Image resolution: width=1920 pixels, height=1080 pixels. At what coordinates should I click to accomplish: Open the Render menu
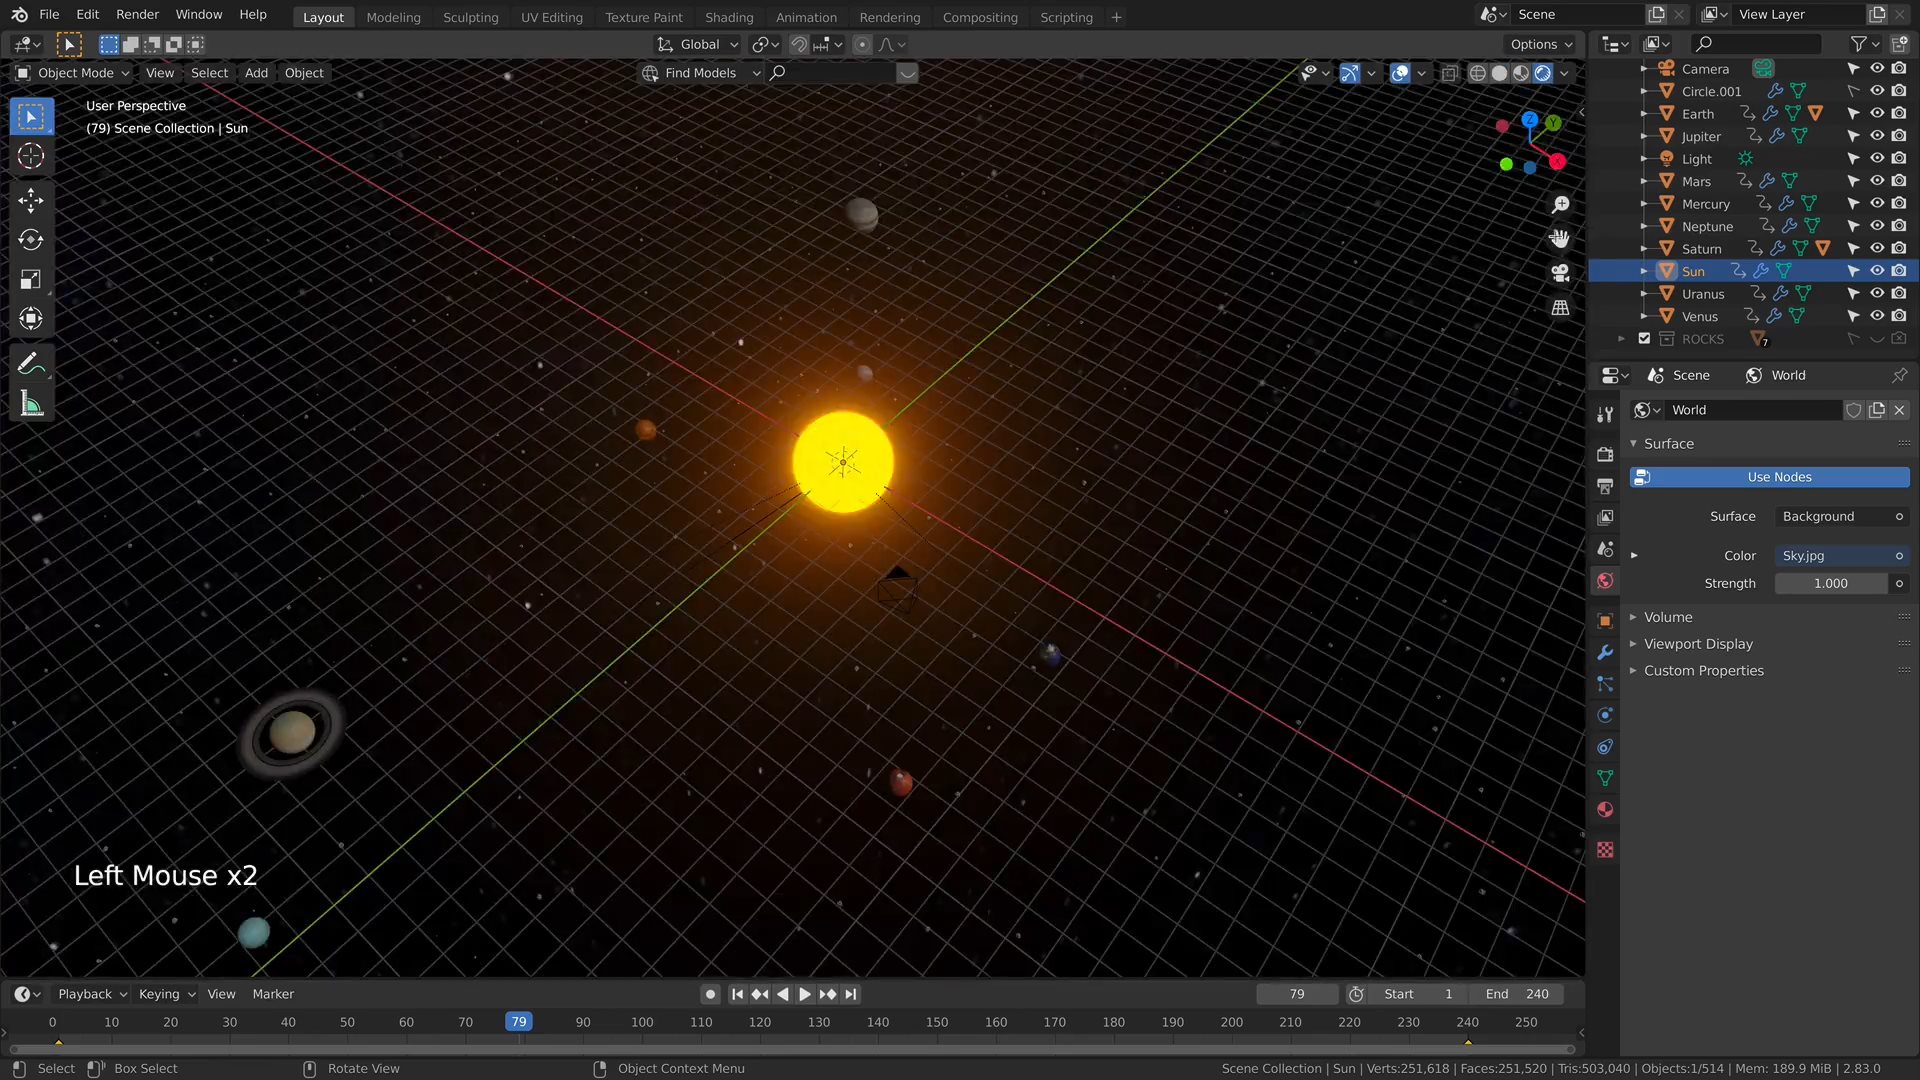tap(137, 14)
